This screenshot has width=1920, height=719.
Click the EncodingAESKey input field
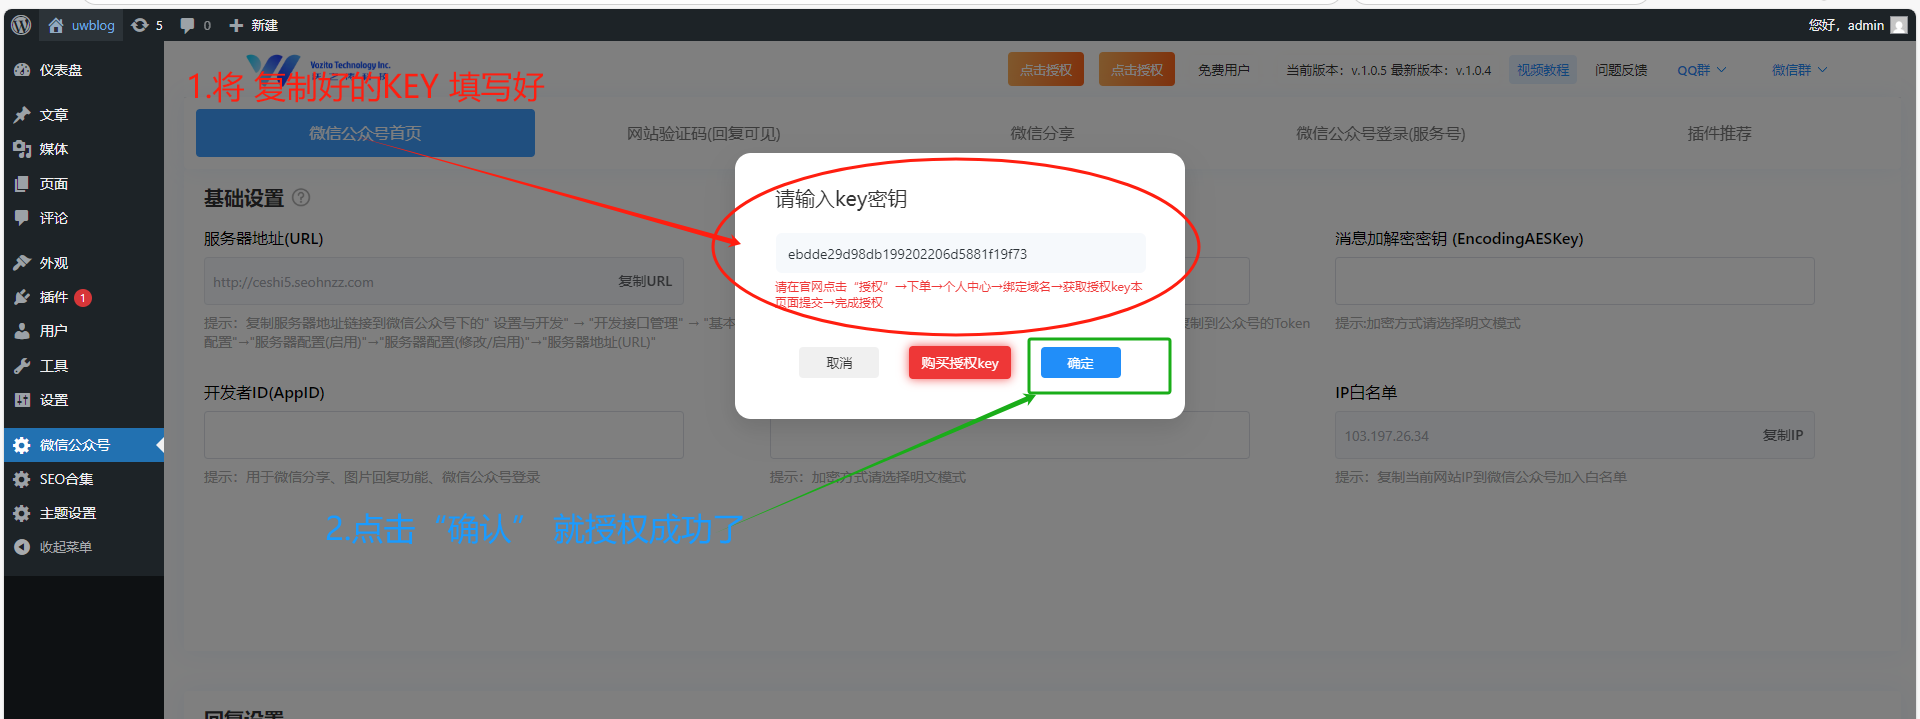pos(1574,281)
